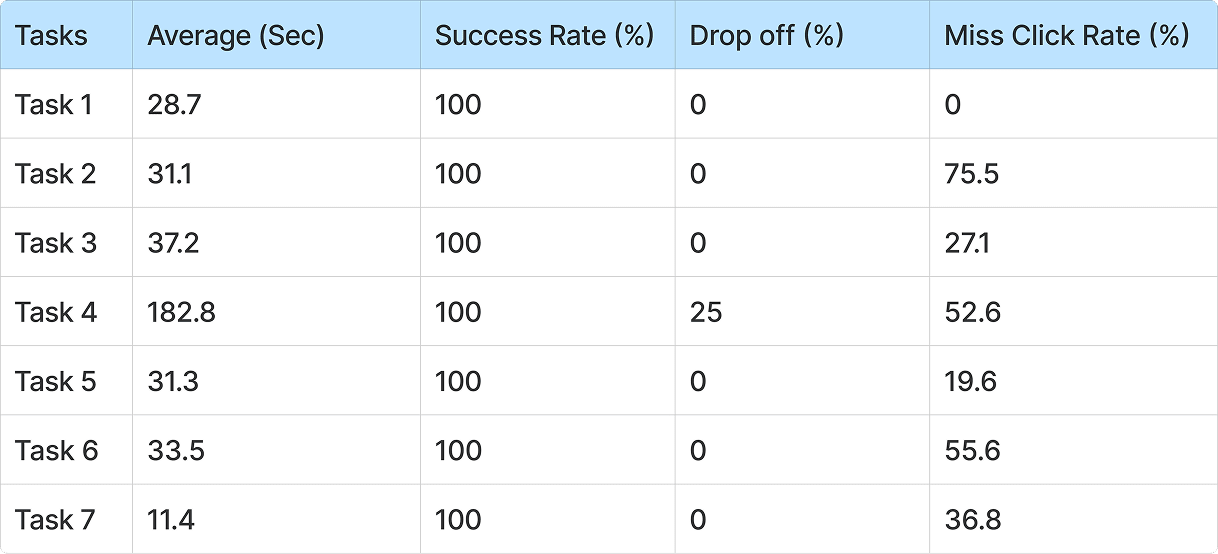Click the Tasks column header
Viewport: 1218px width, 554px height.
52,36
